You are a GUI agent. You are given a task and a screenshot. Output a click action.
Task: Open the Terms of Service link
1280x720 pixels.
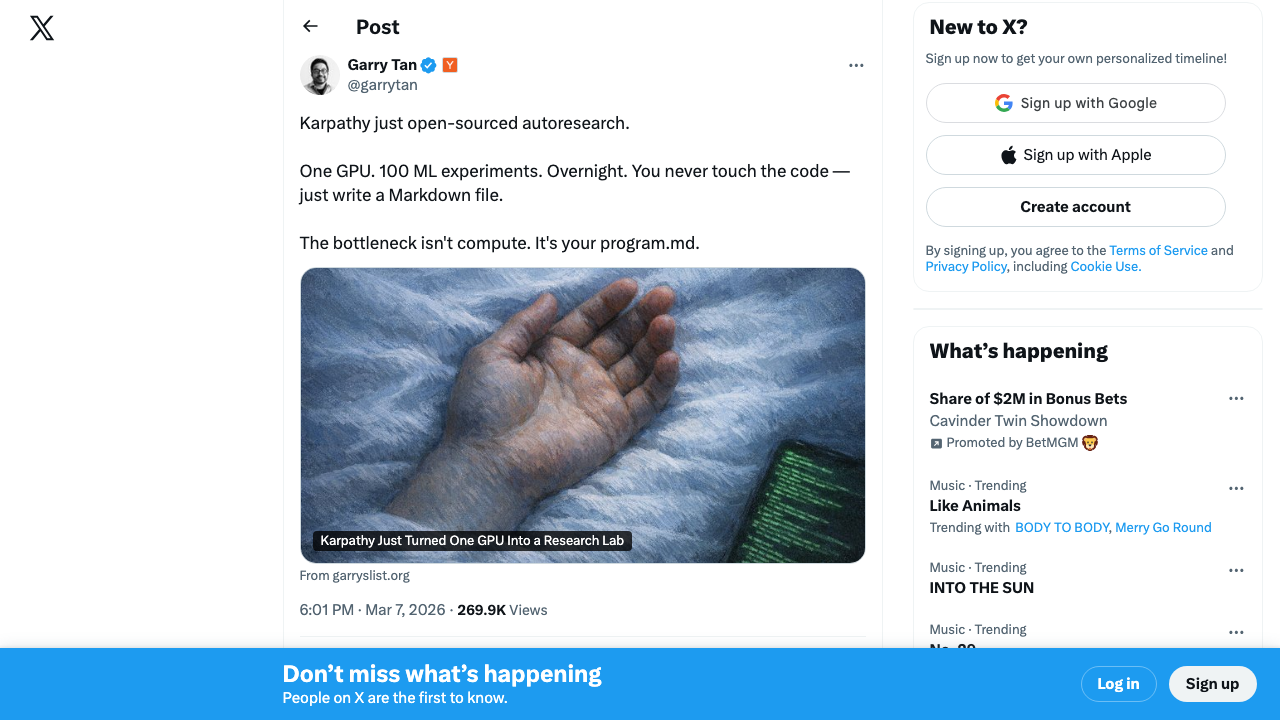click(1158, 251)
